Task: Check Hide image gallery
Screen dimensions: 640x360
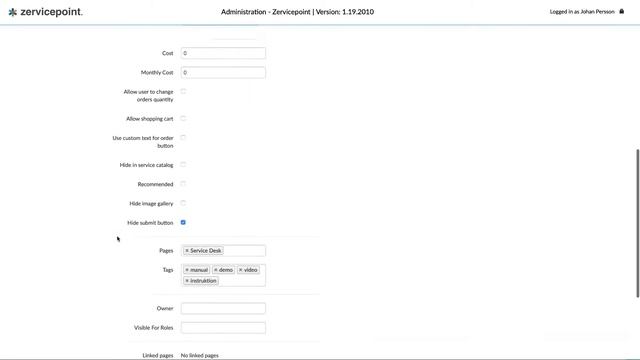Action: coord(183,203)
